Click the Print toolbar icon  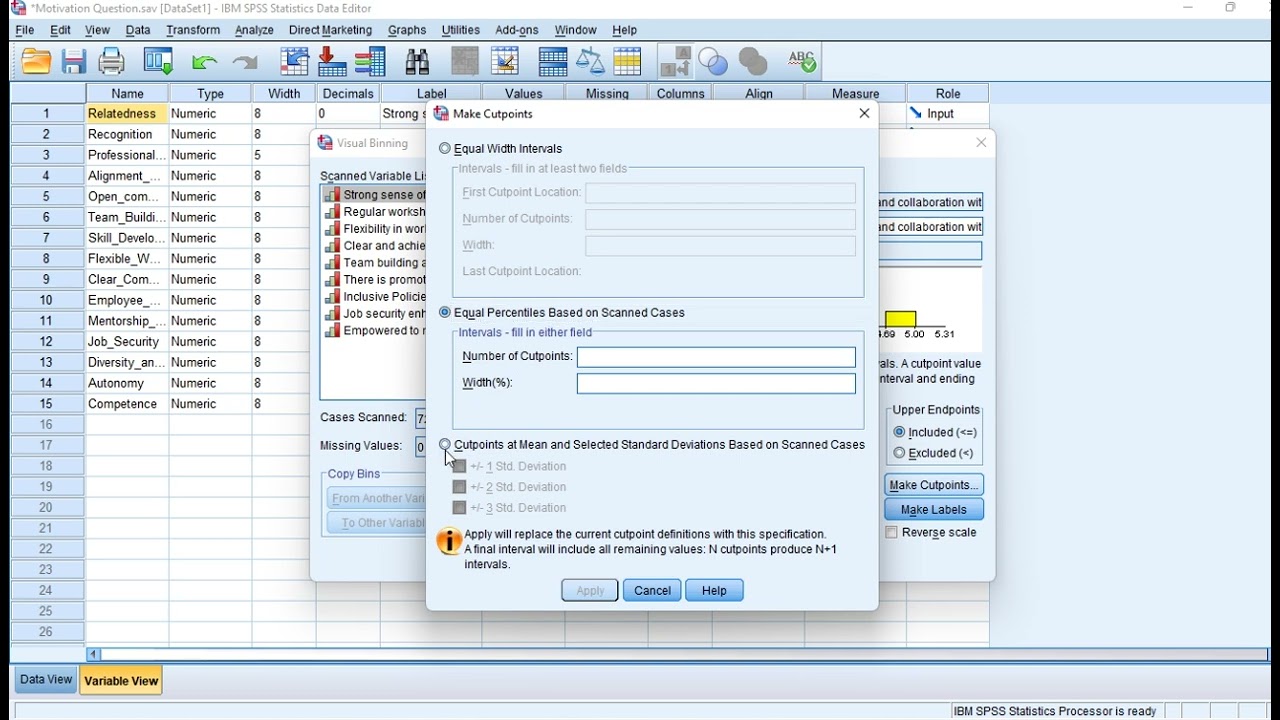pyautogui.click(x=112, y=62)
